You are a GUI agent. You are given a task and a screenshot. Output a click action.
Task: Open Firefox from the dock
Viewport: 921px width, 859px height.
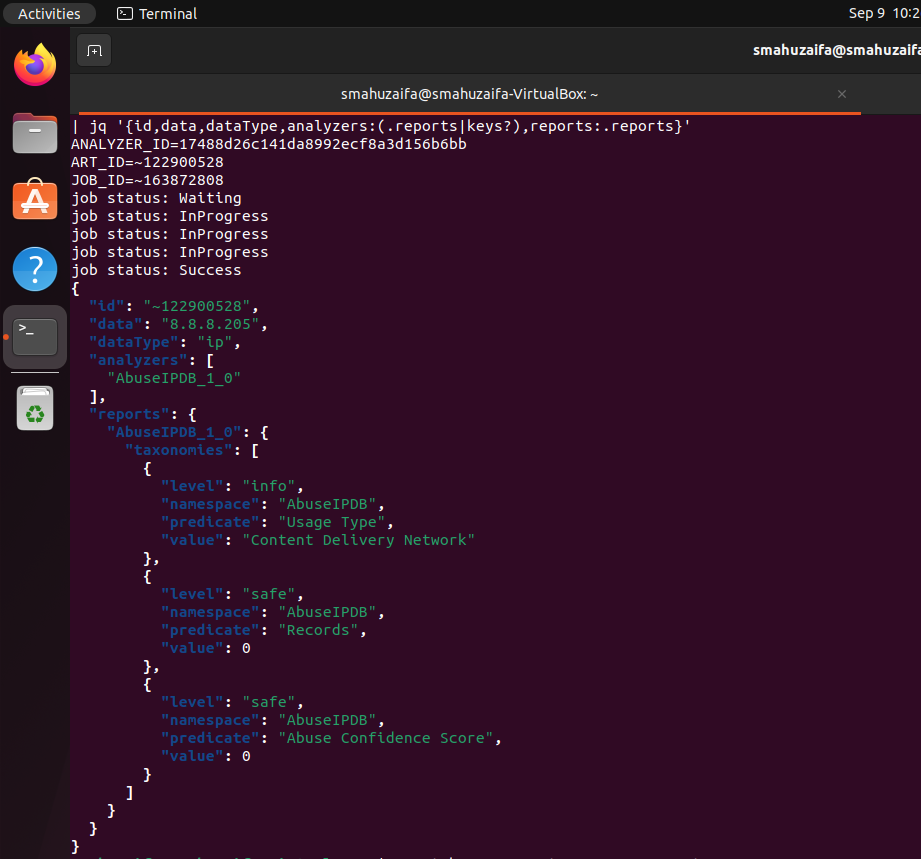click(34, 66)
